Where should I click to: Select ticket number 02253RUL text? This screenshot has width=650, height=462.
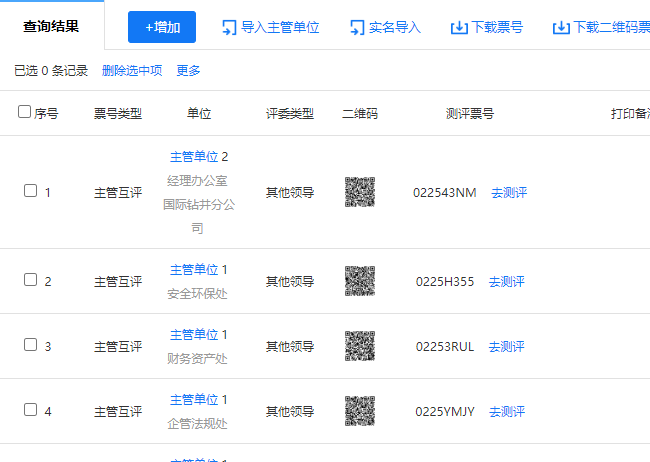coord(445,346)
